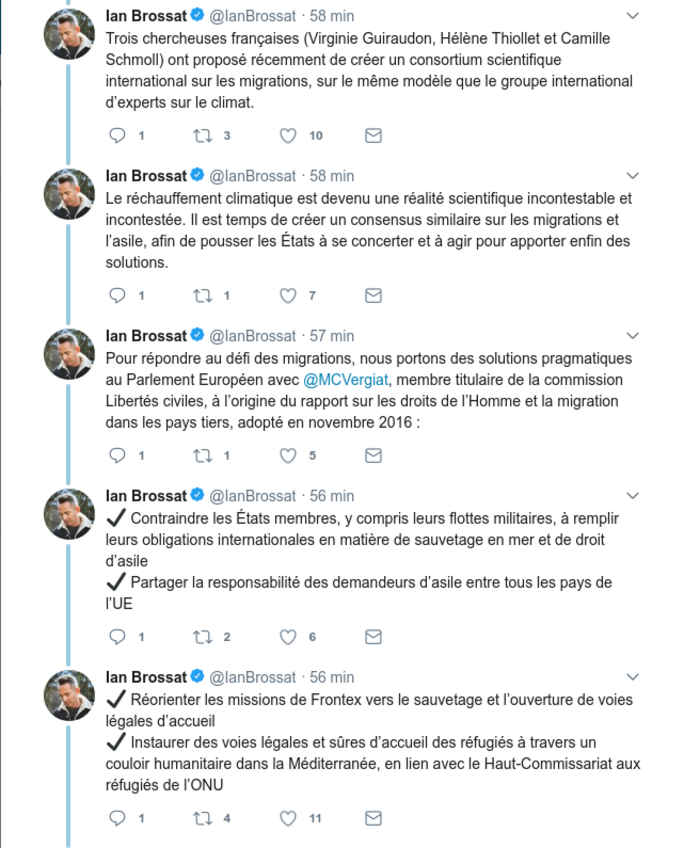Reply to the tweet about three French researchers
The height and width of the screenshot is (848, 684).
click(x=117, y=135)
